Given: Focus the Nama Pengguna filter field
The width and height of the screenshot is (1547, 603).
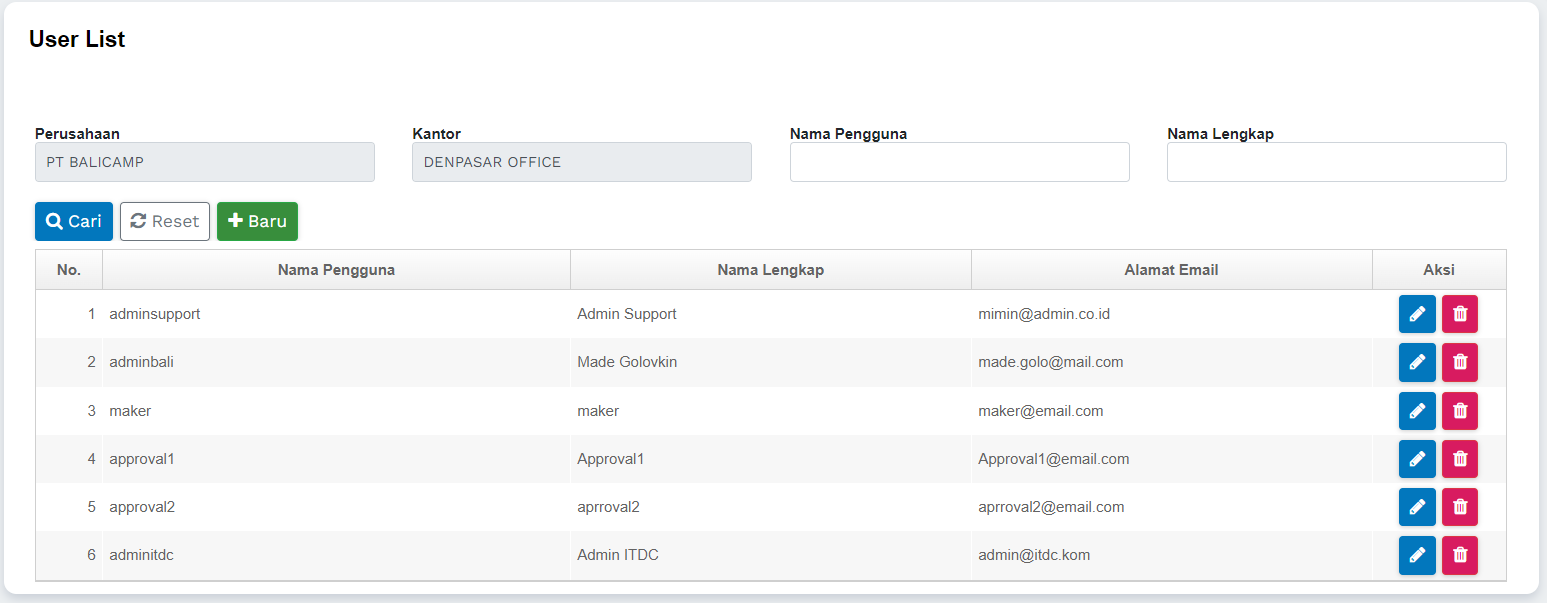Looking at the screenshot, I should (x=959, y=162).
